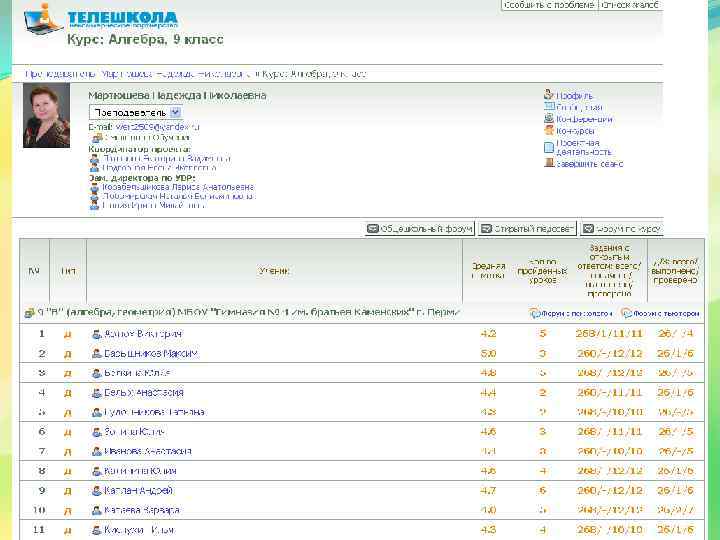Open student Каплан Андрей
Image resolution: width=720 pixels, height=540 pixels.
138,491
